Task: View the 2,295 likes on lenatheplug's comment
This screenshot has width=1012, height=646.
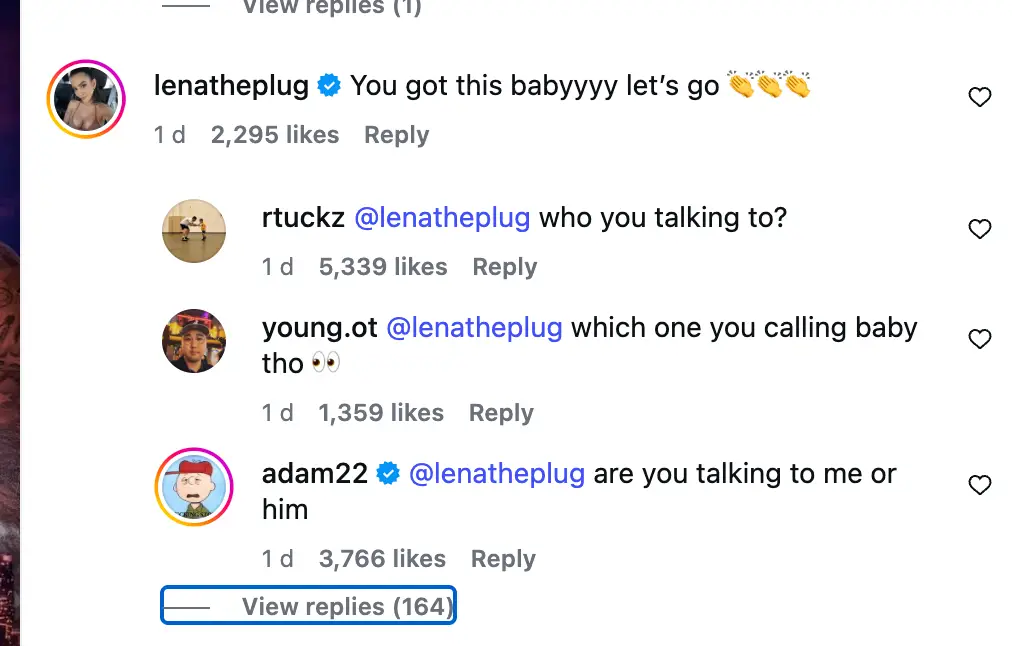Action: [x=275, y=135]
